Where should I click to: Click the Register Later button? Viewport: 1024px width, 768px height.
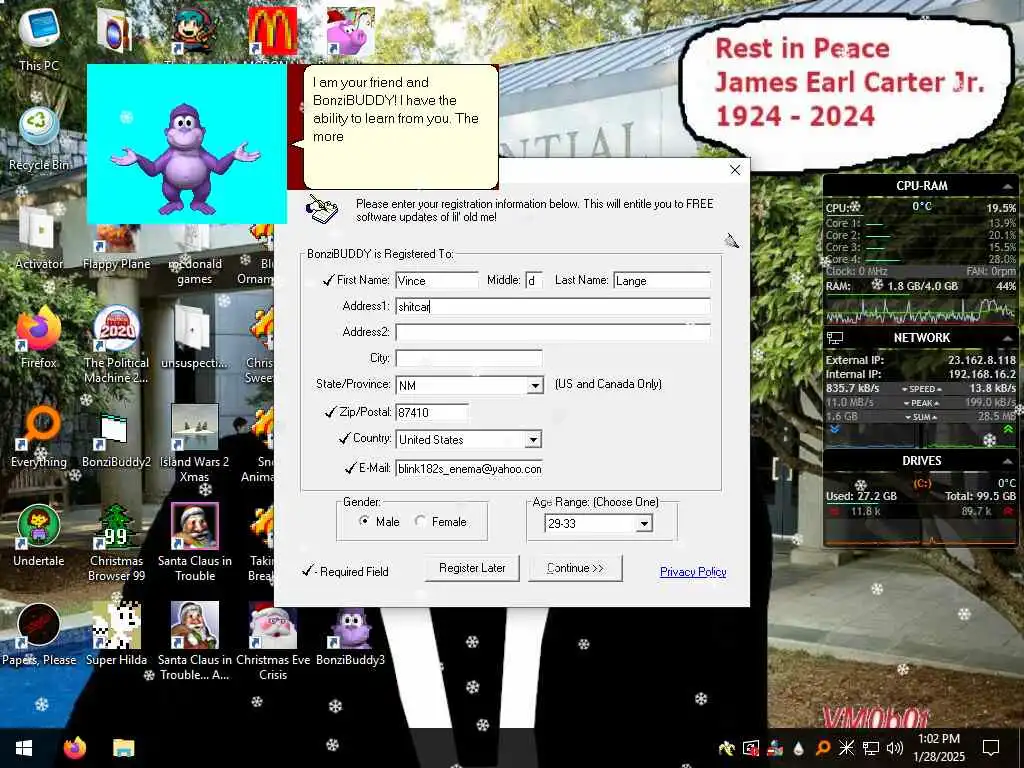[472, 568]
